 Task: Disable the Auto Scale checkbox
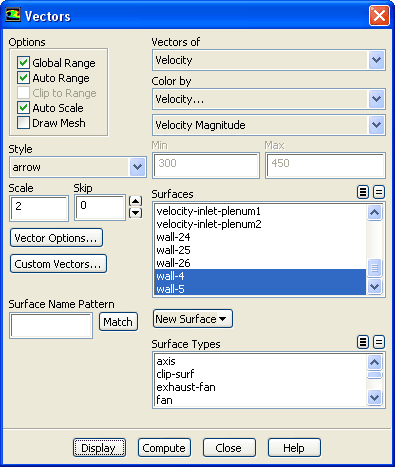pos(23,108)
